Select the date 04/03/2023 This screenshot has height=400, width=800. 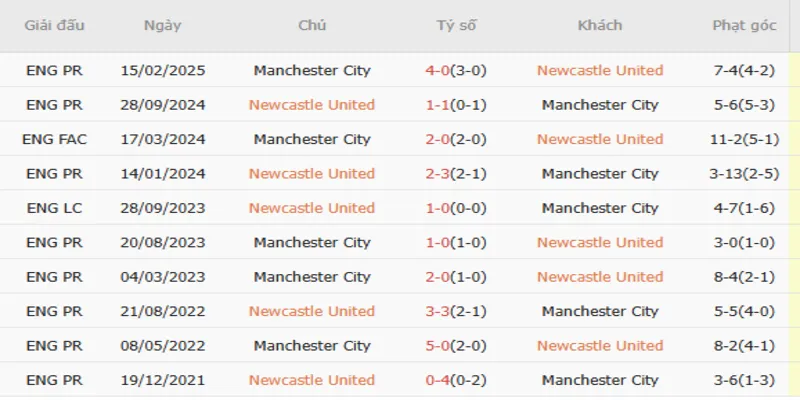pos(162,277)
